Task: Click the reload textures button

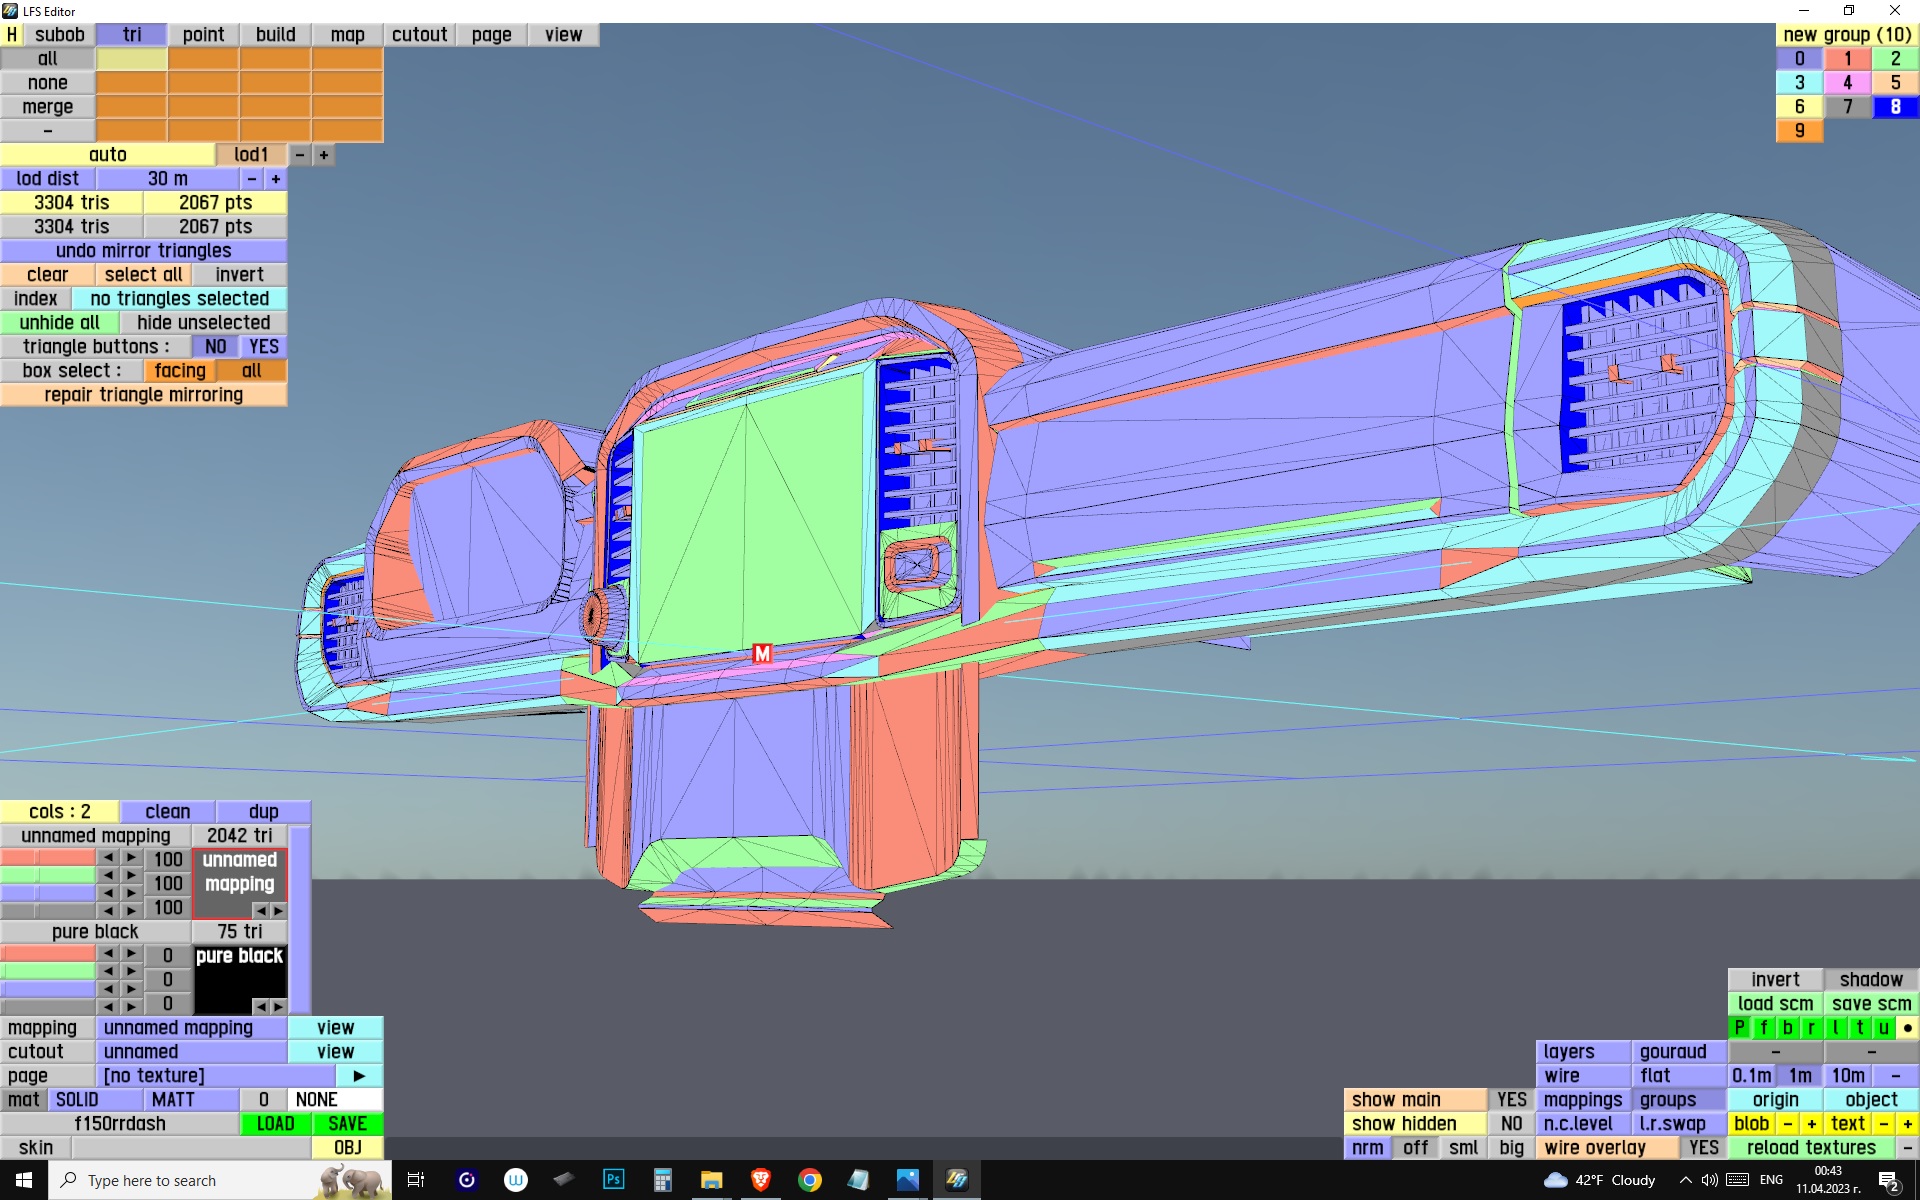Action: click(1811, 1148)
